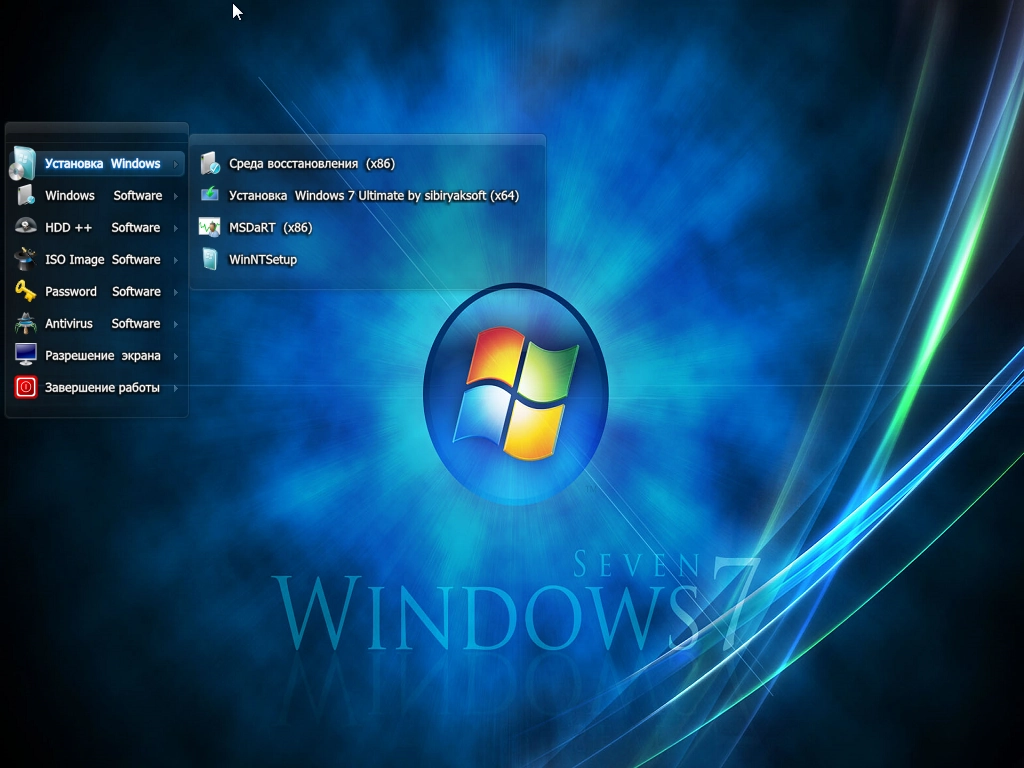Expand the HDD ++ Software submenu arrow
Viewport: 1024px width, 768px height.
click(x=175, y=228)
